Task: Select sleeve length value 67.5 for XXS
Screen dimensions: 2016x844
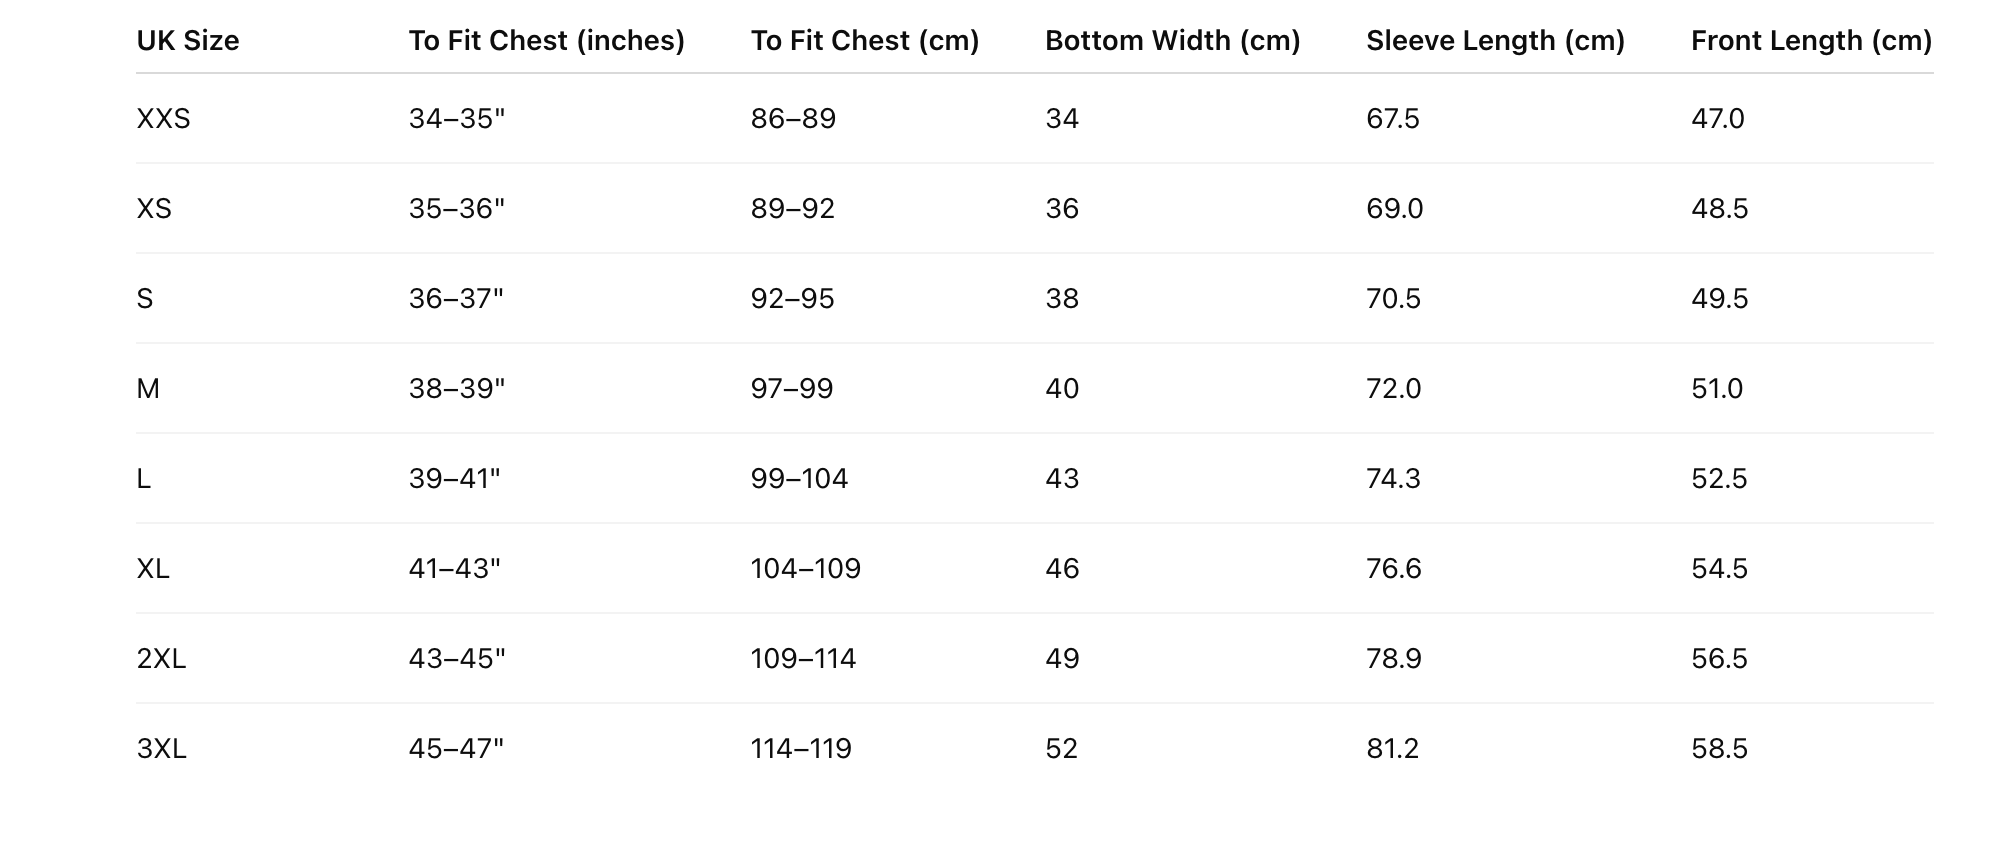Action: (1392, 119)
